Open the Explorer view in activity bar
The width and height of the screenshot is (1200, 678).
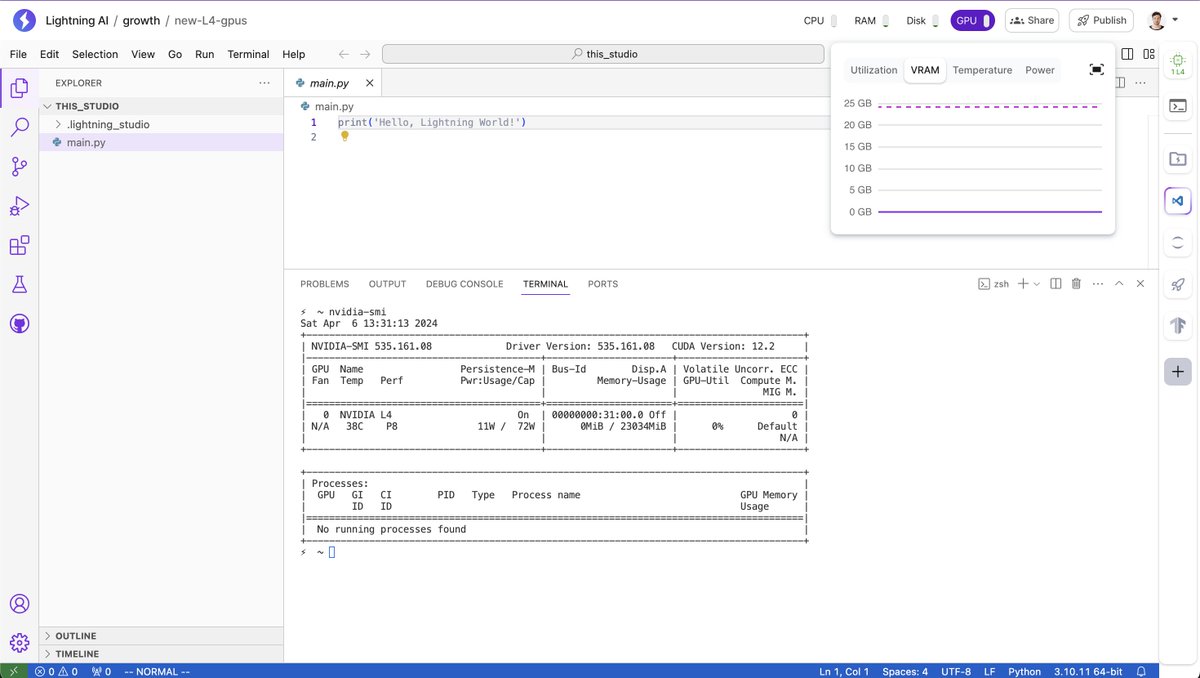click(x=19, y=88)
